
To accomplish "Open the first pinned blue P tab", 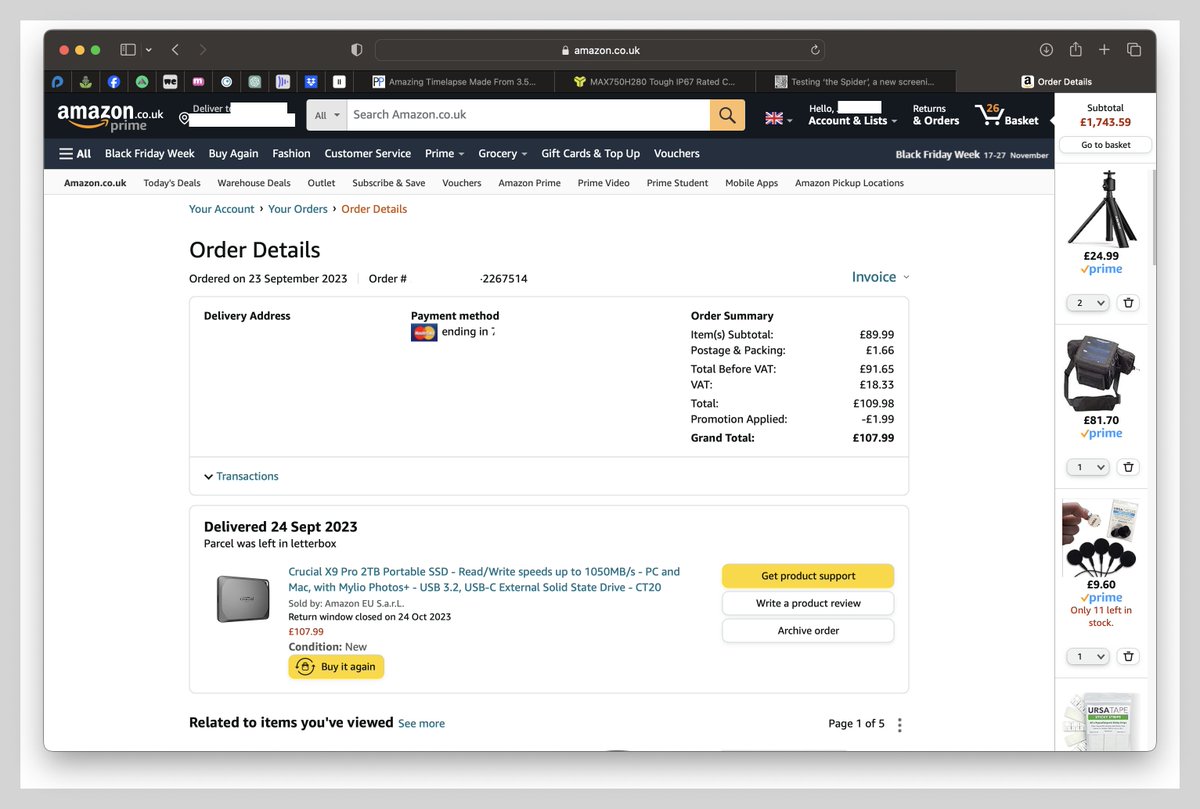I will point(58,81).
